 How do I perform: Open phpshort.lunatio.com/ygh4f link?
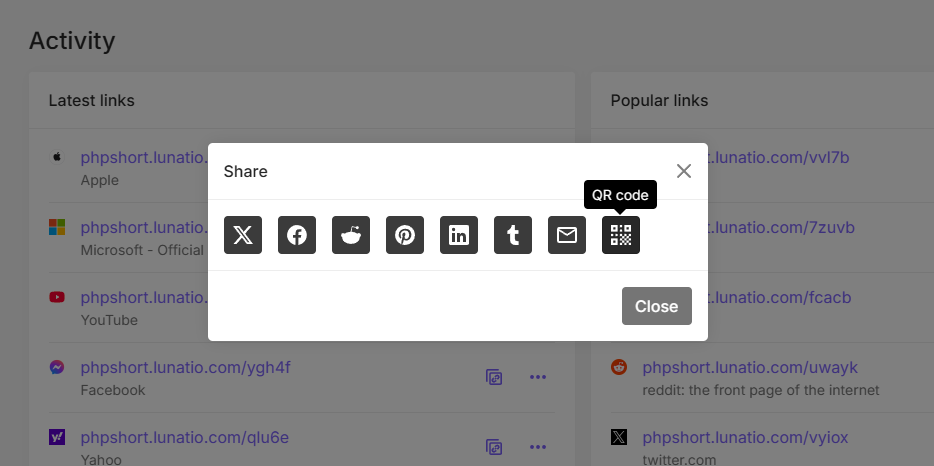tap(185, 368)
